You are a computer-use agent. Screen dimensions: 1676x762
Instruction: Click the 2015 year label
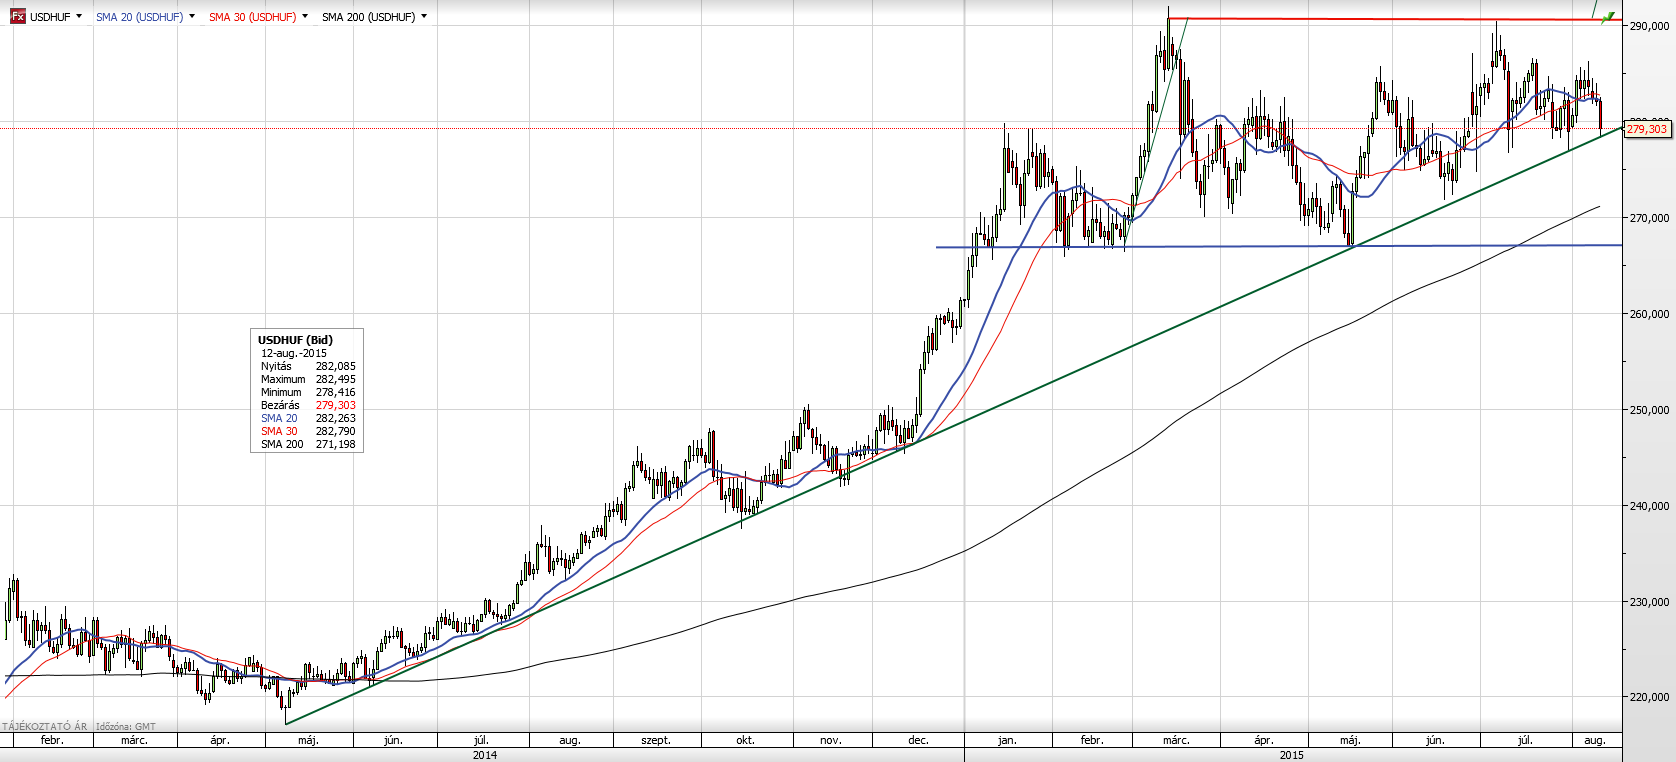coord(1292,755)
